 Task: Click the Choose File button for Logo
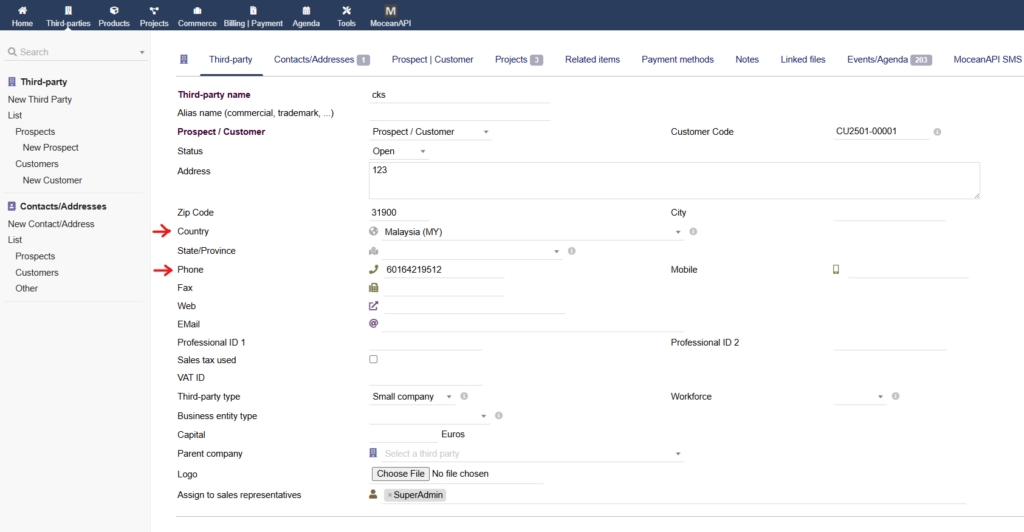tap(400, 473)
